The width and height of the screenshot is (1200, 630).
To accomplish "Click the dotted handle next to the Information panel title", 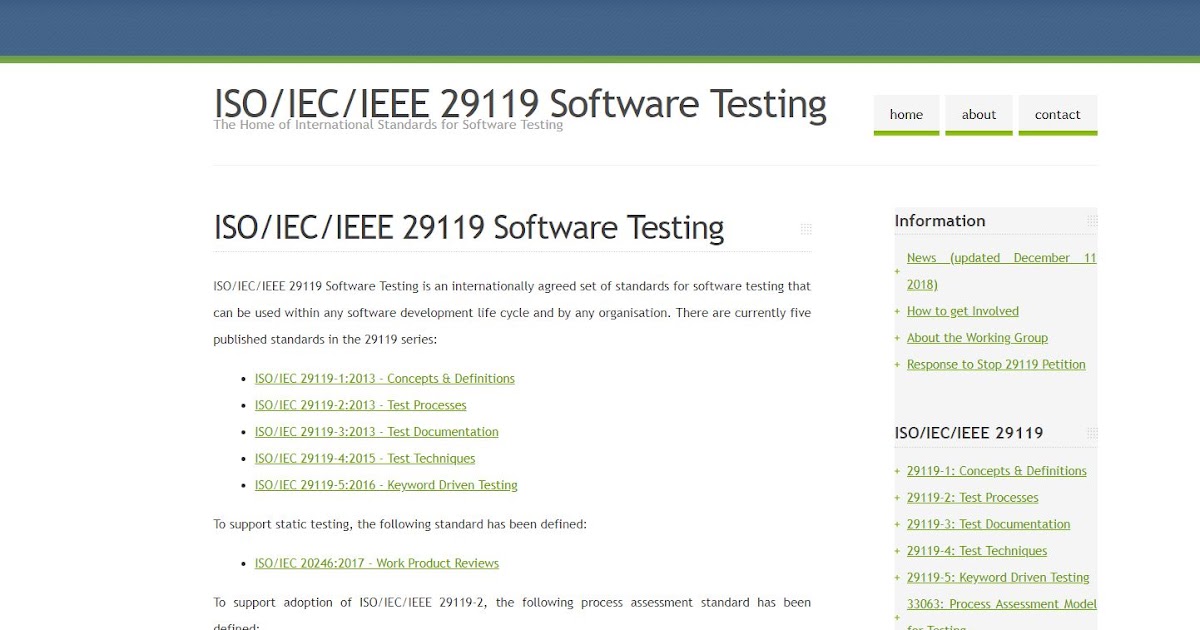I will pos(1090,219).
